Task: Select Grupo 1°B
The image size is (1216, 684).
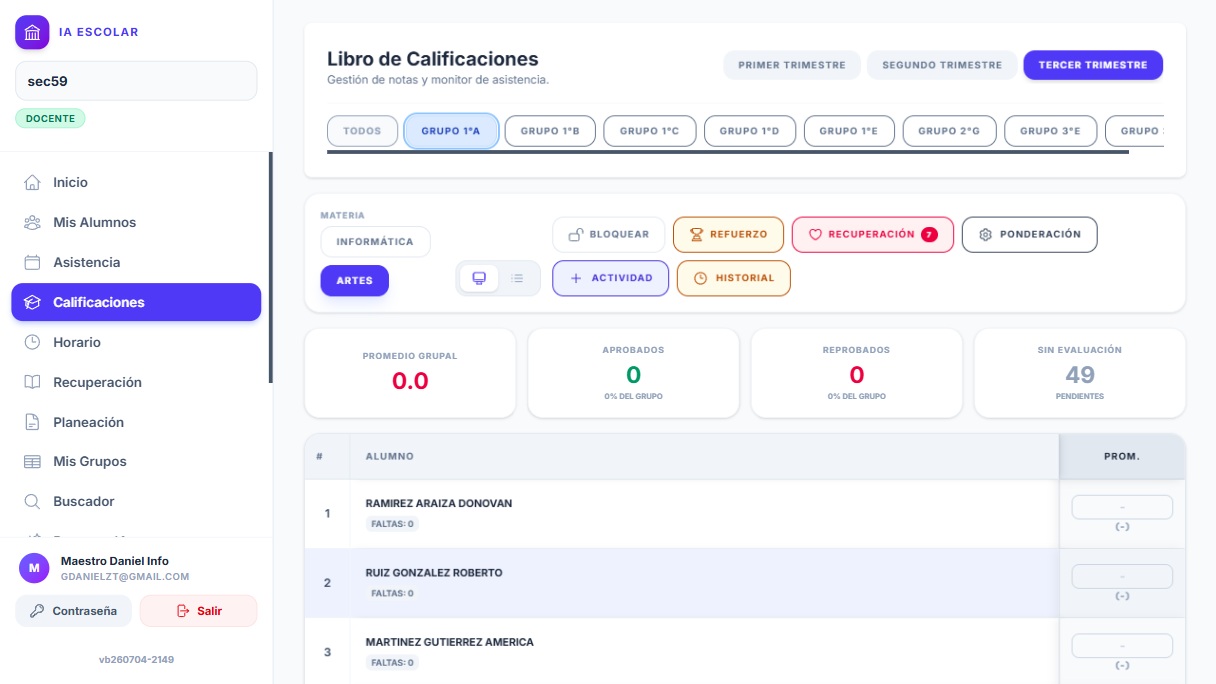Action: pos(550,131)
